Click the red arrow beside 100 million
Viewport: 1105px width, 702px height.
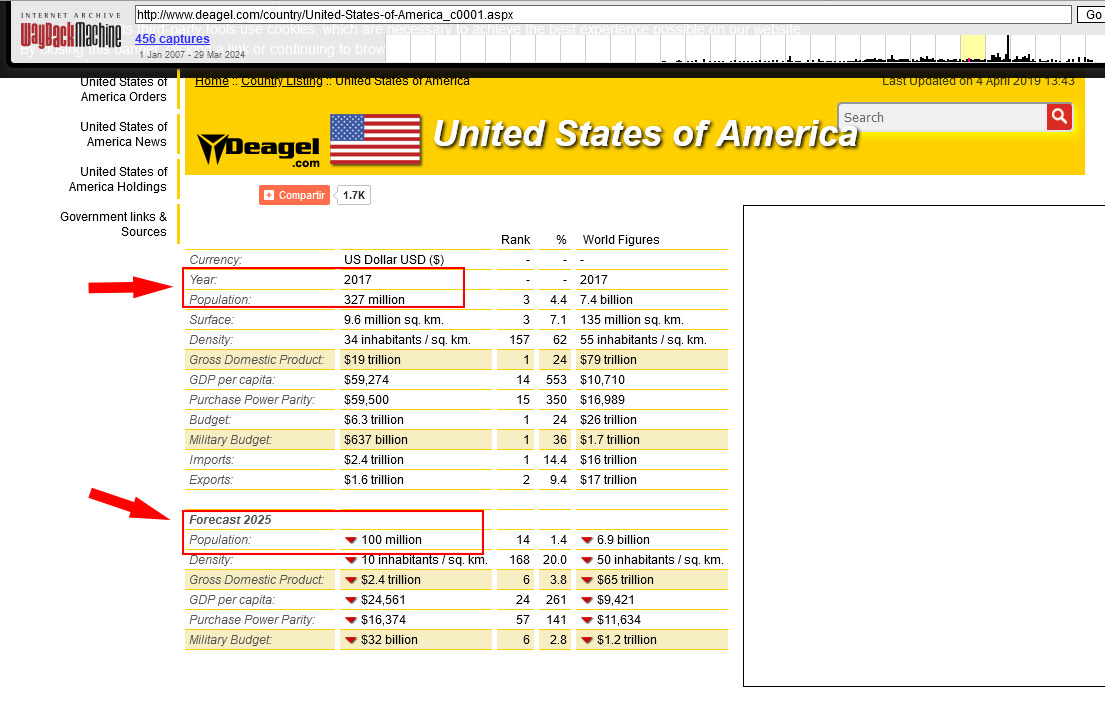click(x=350, y=540)
